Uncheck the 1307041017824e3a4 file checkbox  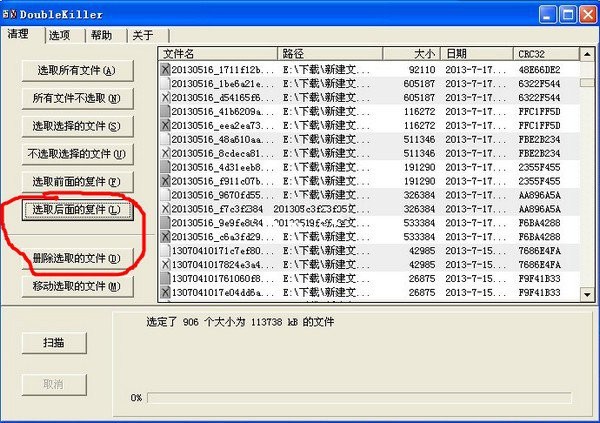[x=165, y=265]
